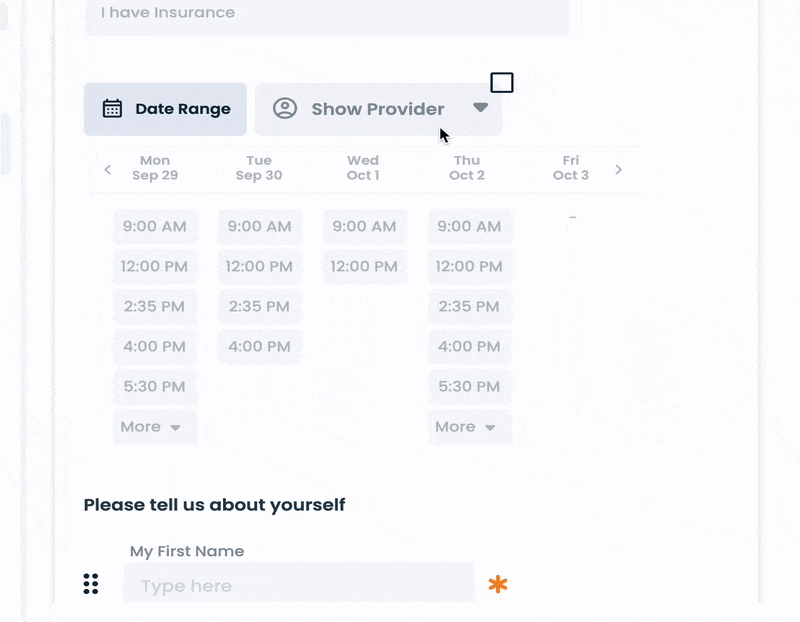Advance to next week with right arrow
Screen dimensions: 800x622
[x=618, y=169]
